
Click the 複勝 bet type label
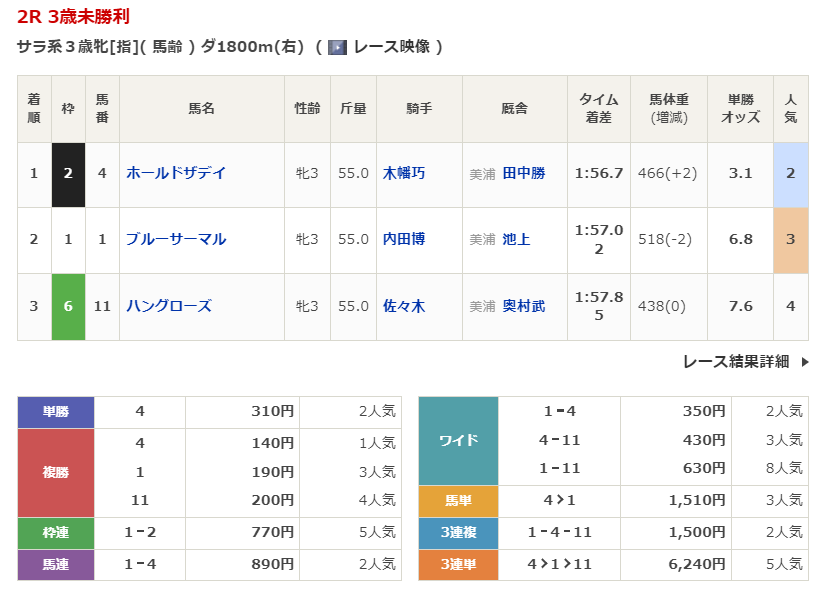56,471
